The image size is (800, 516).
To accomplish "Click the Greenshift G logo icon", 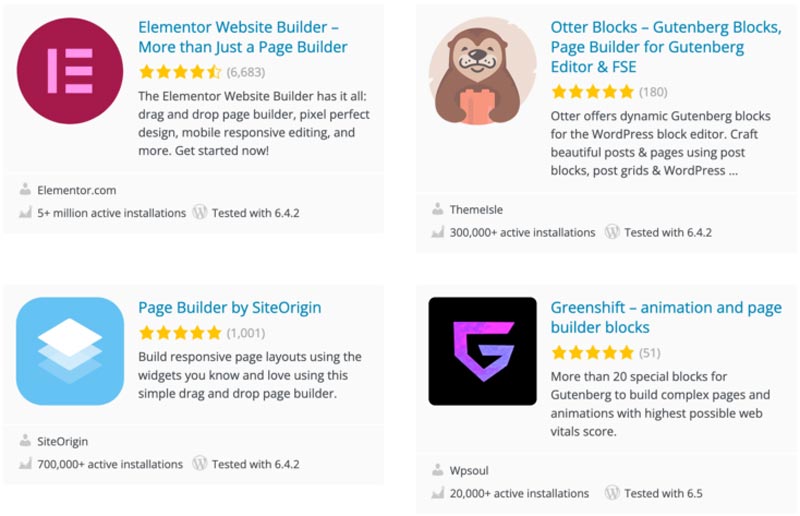I will (482, 351).
